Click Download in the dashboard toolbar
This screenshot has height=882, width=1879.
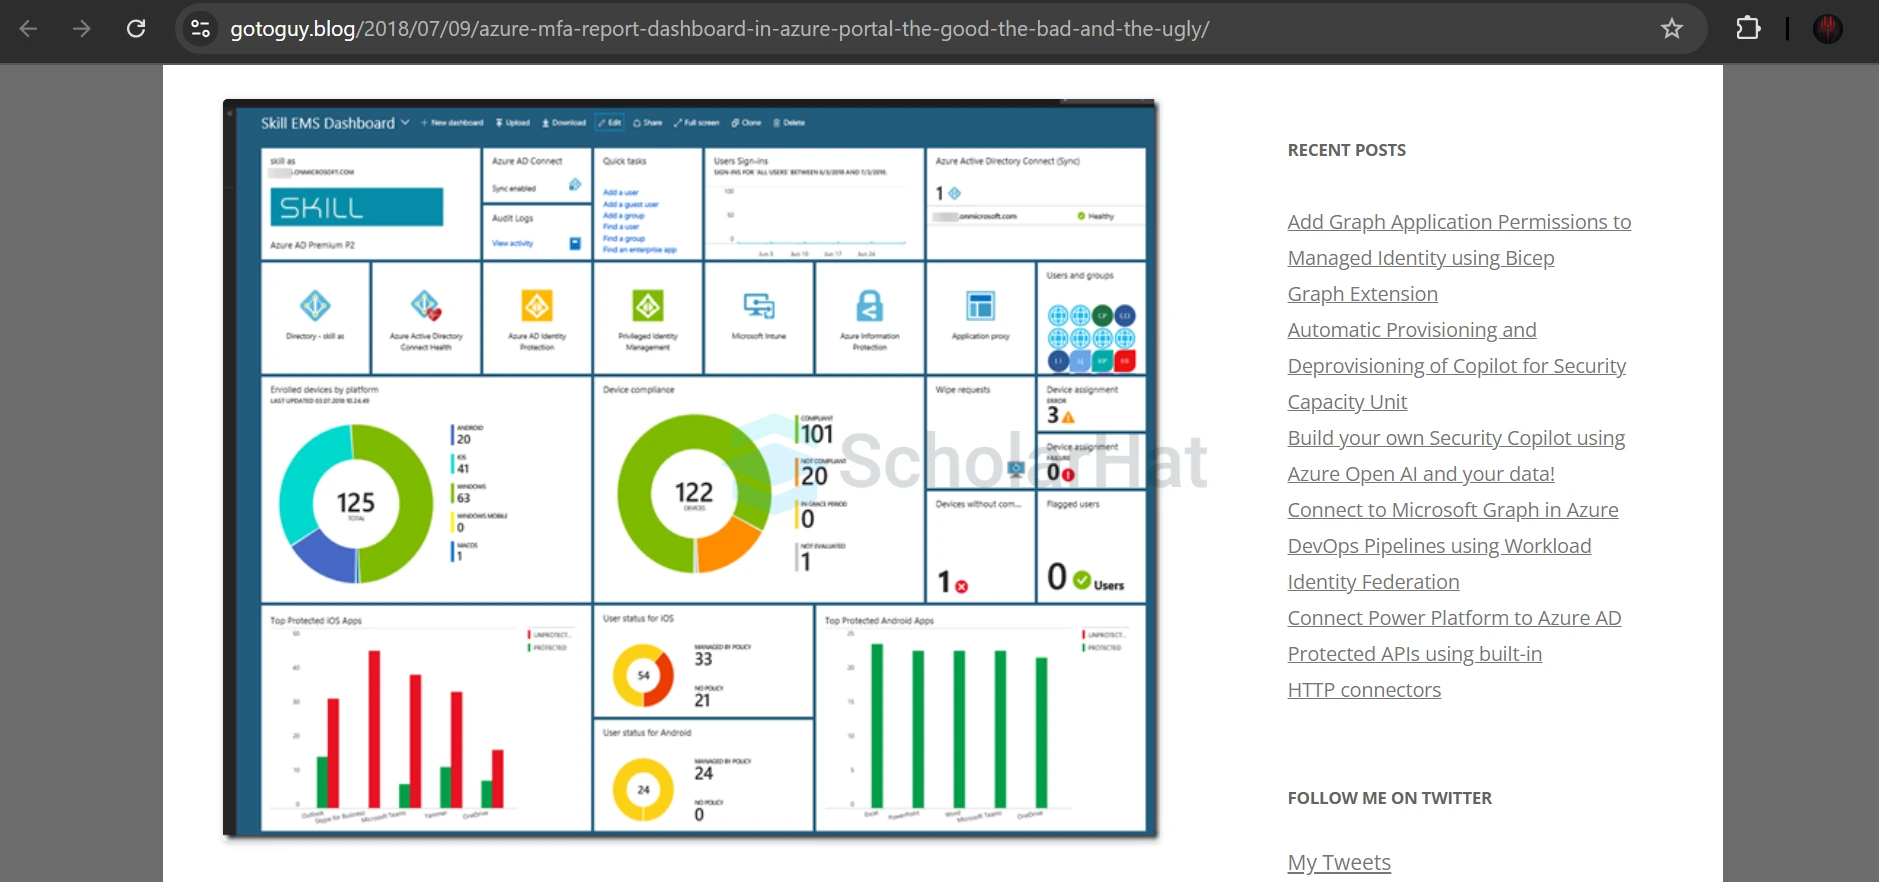[x=564, y=123]
